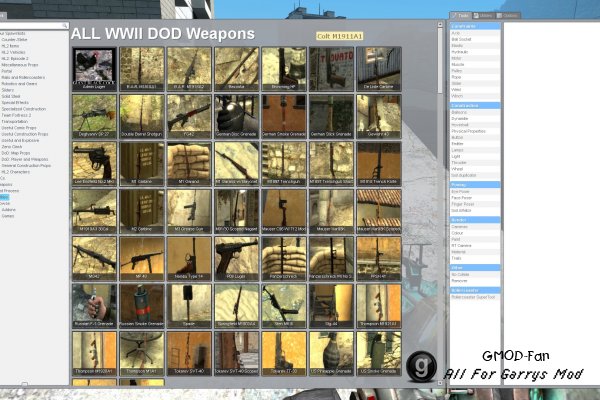The width and height of the screenshot is (600, 400).
Task: Choose the Rollercoaster SuperTool entry
Action: (x=475, y=297)
